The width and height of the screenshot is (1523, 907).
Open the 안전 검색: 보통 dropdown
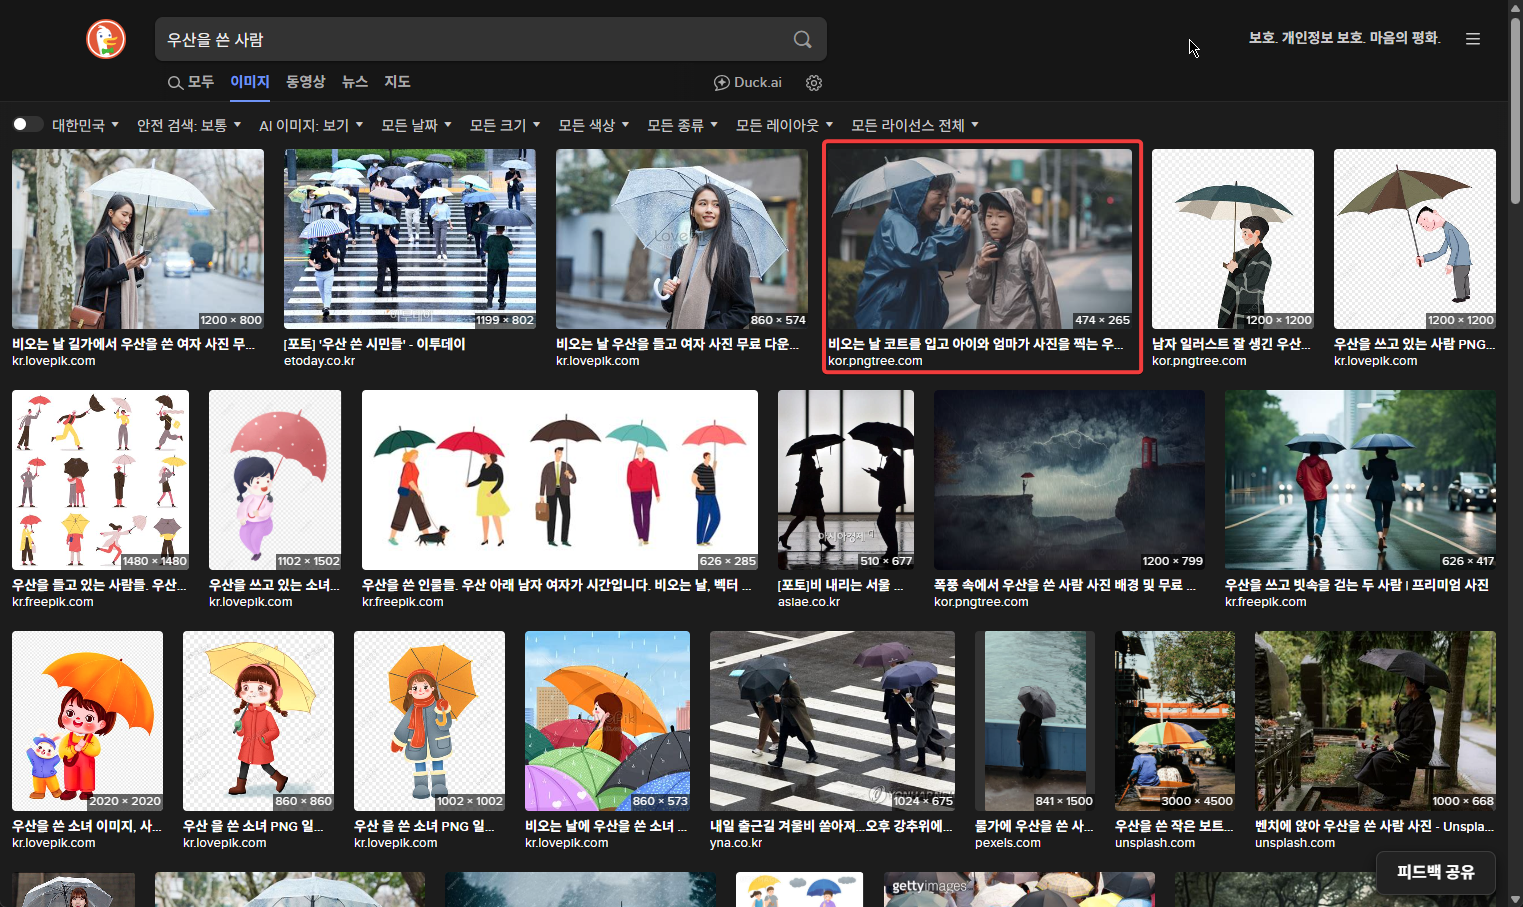pos(189,125)
